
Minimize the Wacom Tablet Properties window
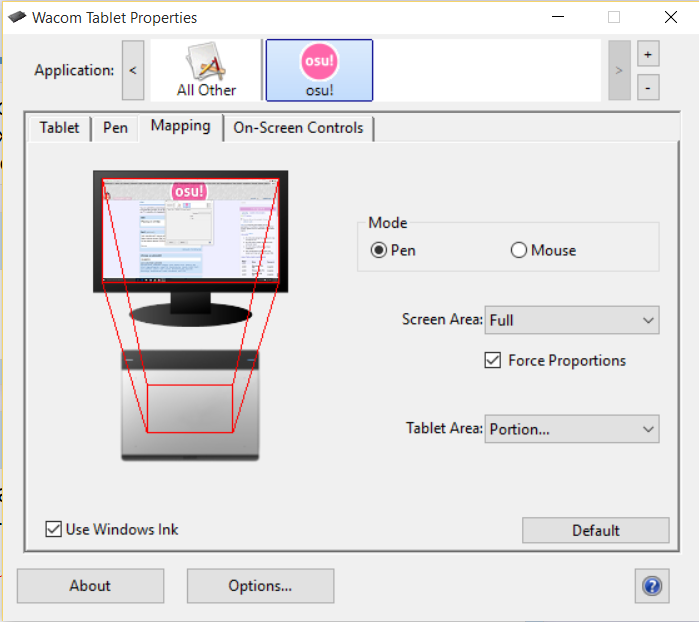[x=558, y=17]
